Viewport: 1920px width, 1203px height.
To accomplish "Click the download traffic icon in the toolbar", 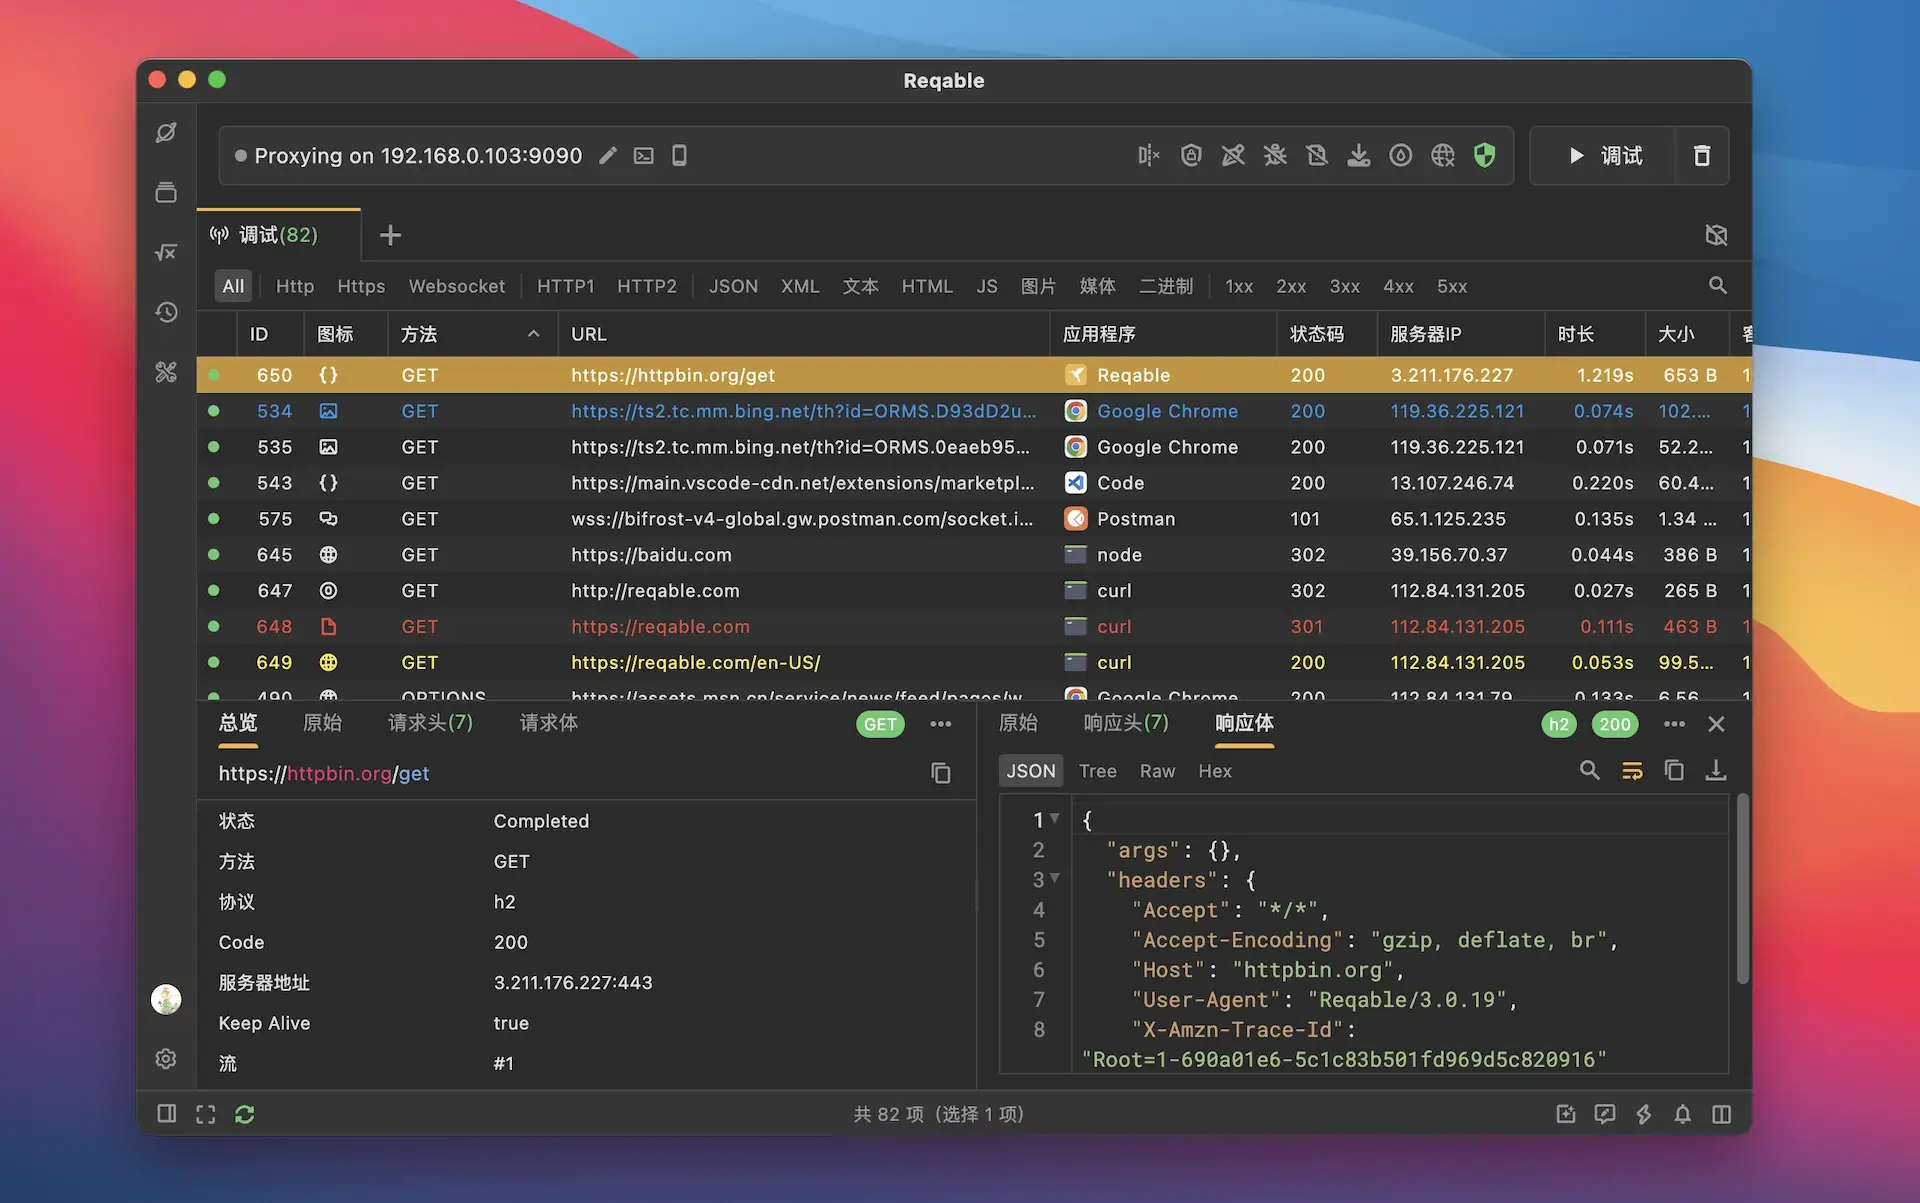I will coord(1359,155).
